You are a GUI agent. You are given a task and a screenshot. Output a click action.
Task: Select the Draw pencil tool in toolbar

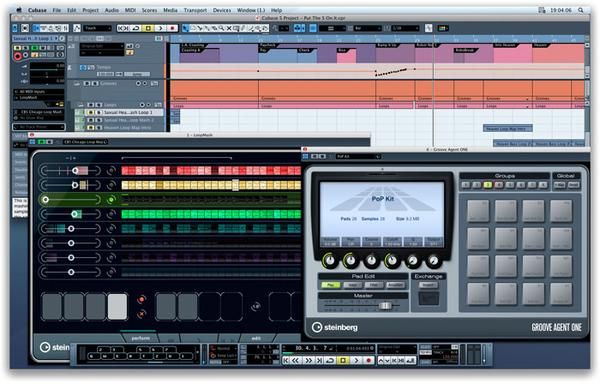243,28
